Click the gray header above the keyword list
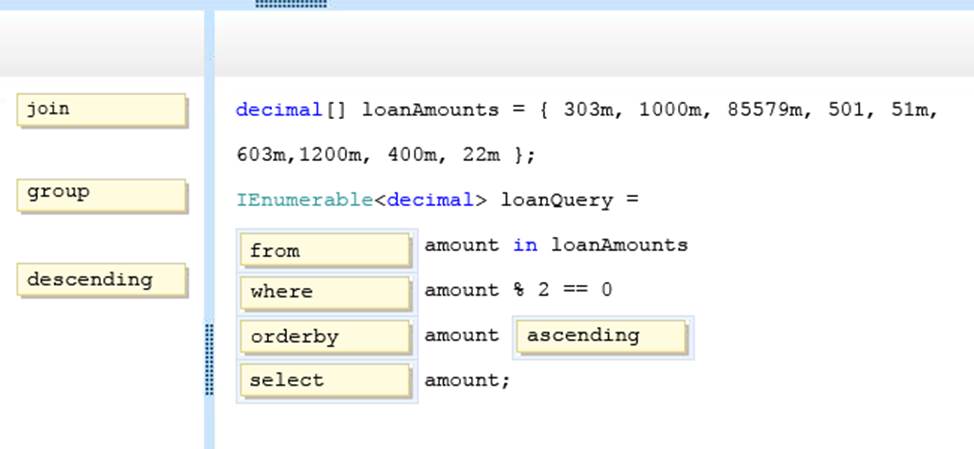The width and height of the screenshot is (974, 449). 101,44
